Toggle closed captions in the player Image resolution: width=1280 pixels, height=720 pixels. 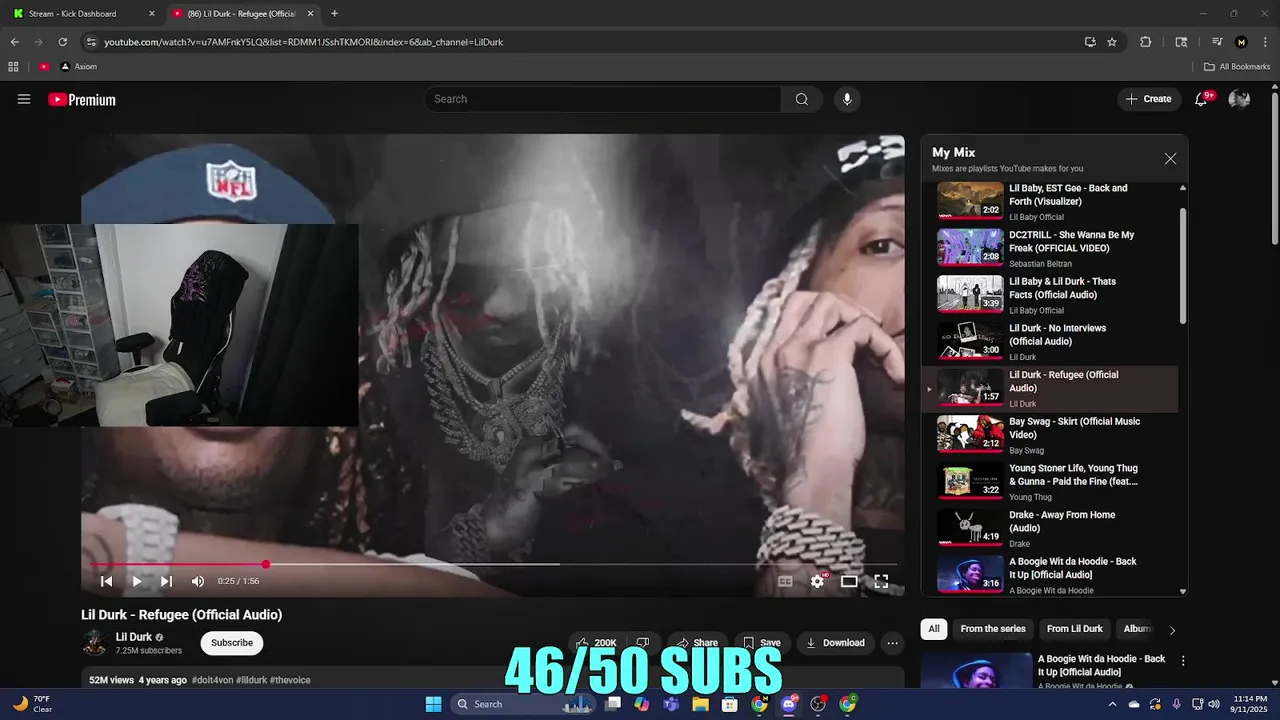[786, 581]
